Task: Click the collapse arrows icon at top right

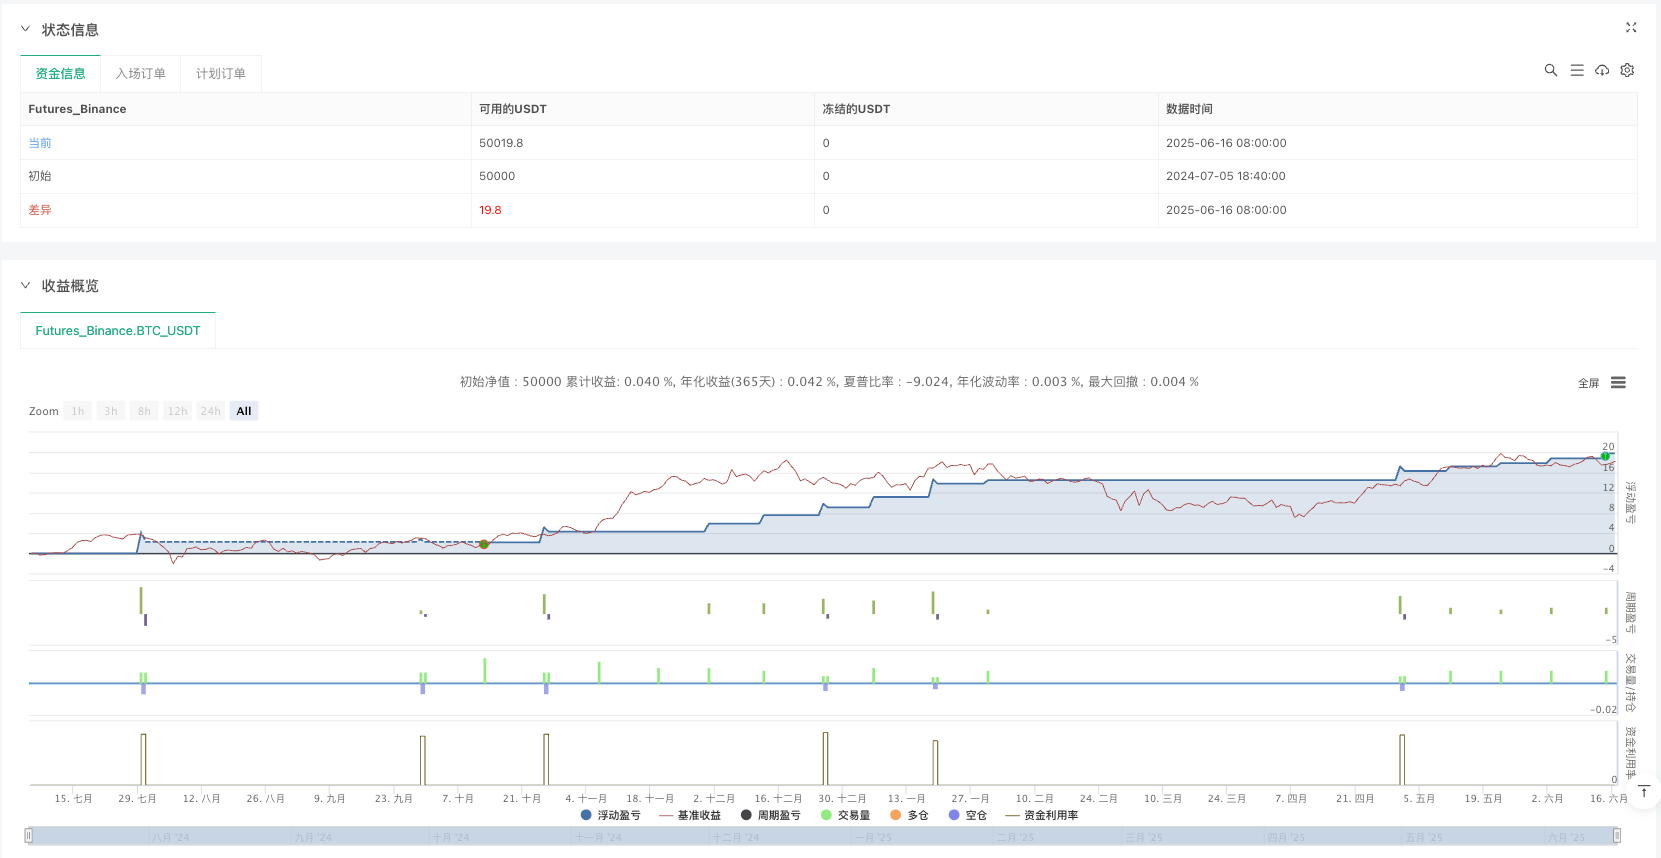Action: point(1631,28)
